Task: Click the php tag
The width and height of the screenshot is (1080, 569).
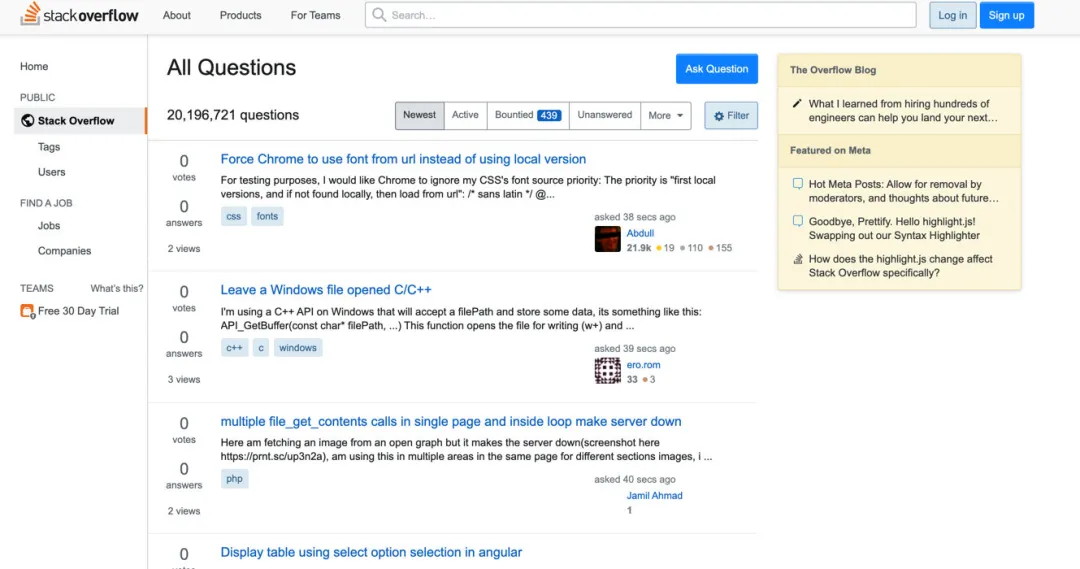Action: (234, 479)
